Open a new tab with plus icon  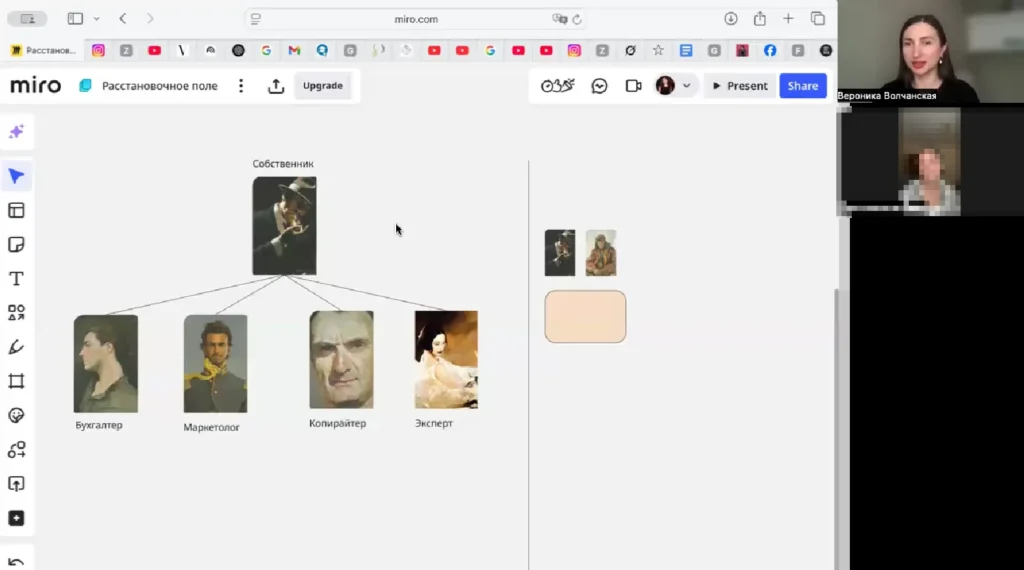[x=788, y=19]
